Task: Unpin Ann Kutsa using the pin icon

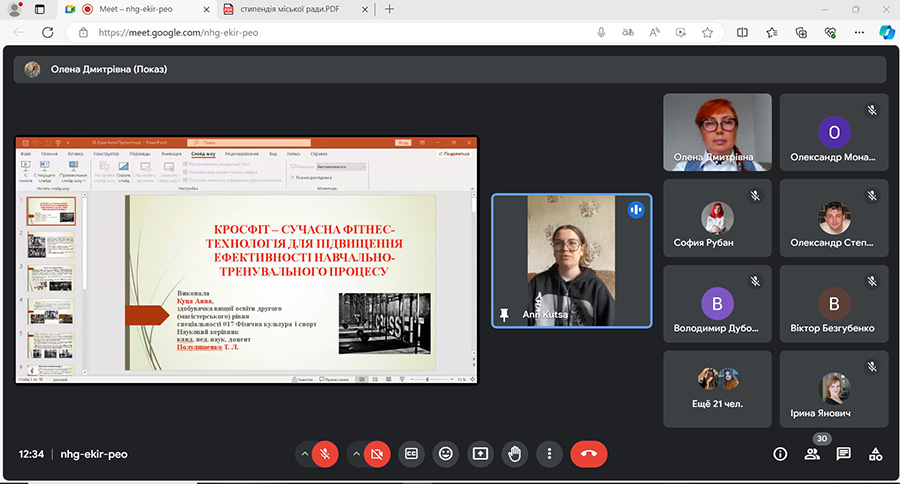Action: (504, 314)
